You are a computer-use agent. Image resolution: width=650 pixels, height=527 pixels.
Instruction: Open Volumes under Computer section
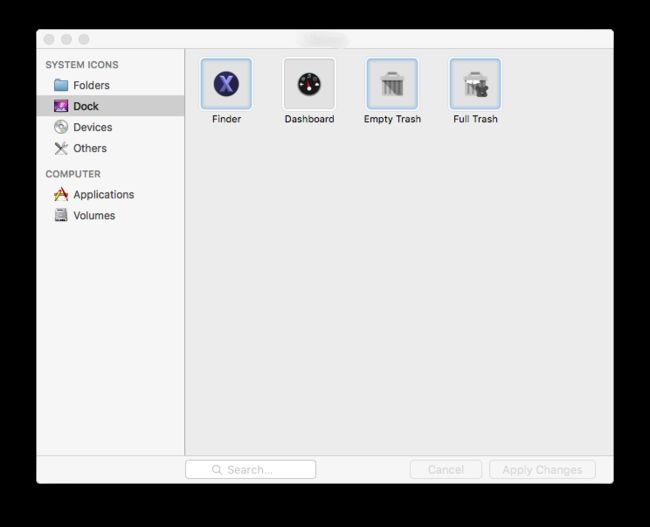(110, 215)
